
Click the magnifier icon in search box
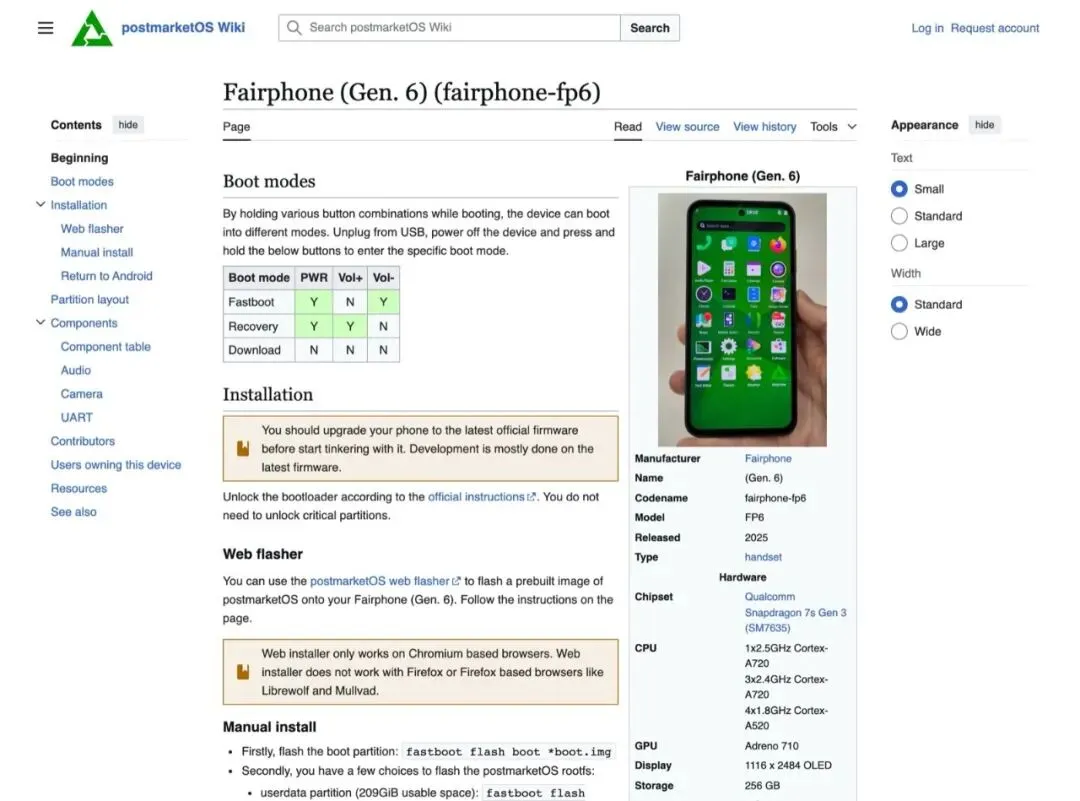click(x=294, y=28)
